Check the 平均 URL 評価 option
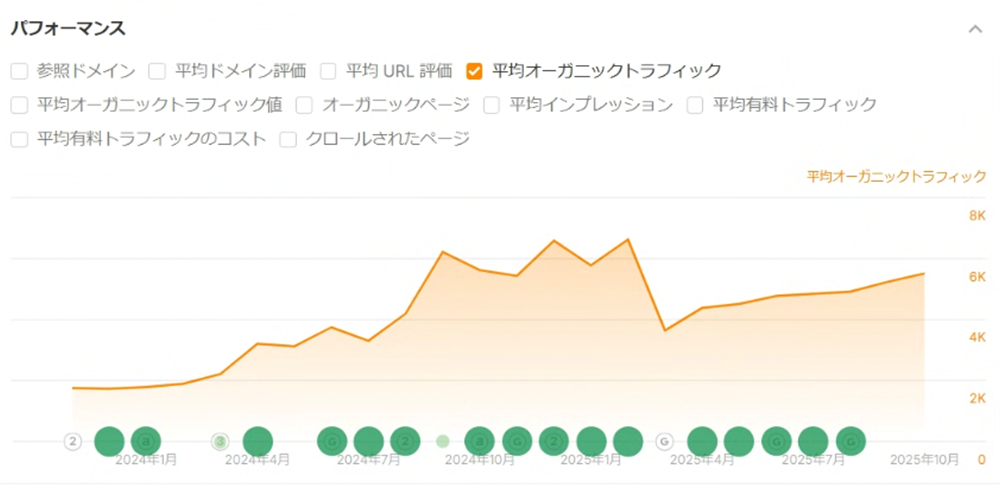Image resolution: width=1000 pixels, height=488 pixels. point(328,71)
